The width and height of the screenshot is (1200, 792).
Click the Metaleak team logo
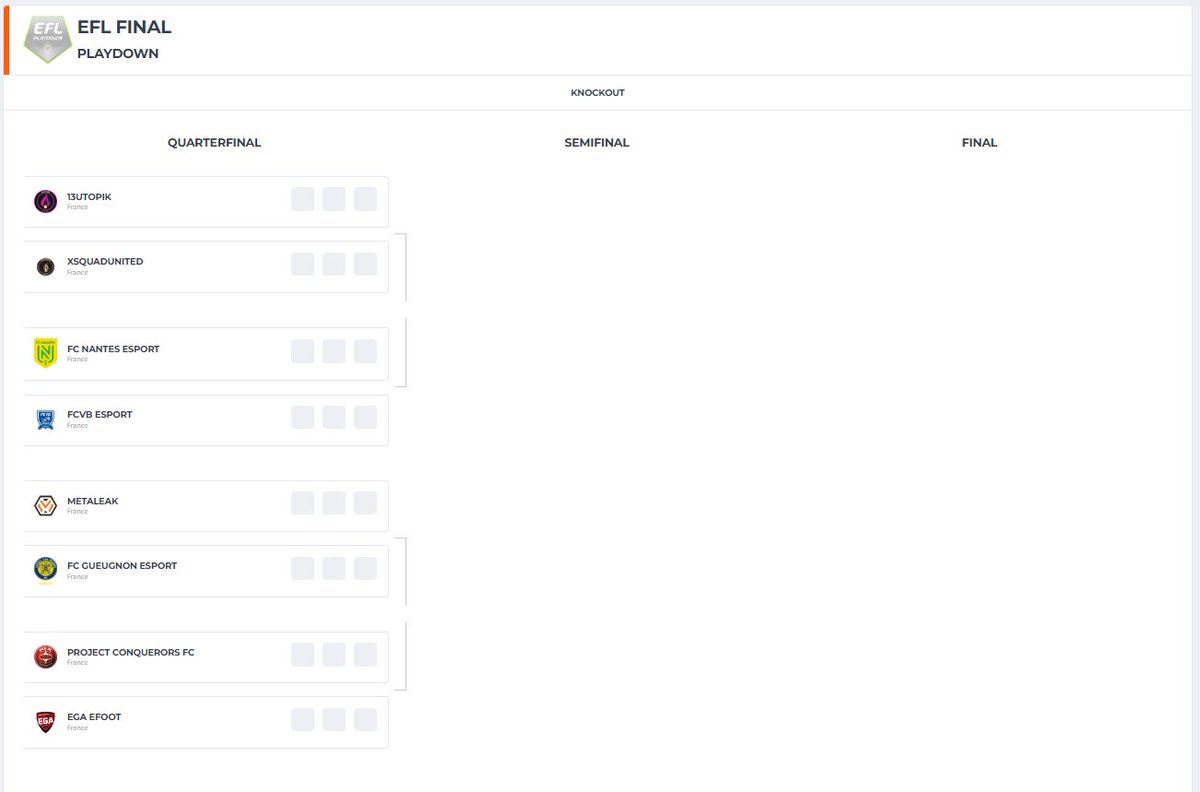point(45,505)
